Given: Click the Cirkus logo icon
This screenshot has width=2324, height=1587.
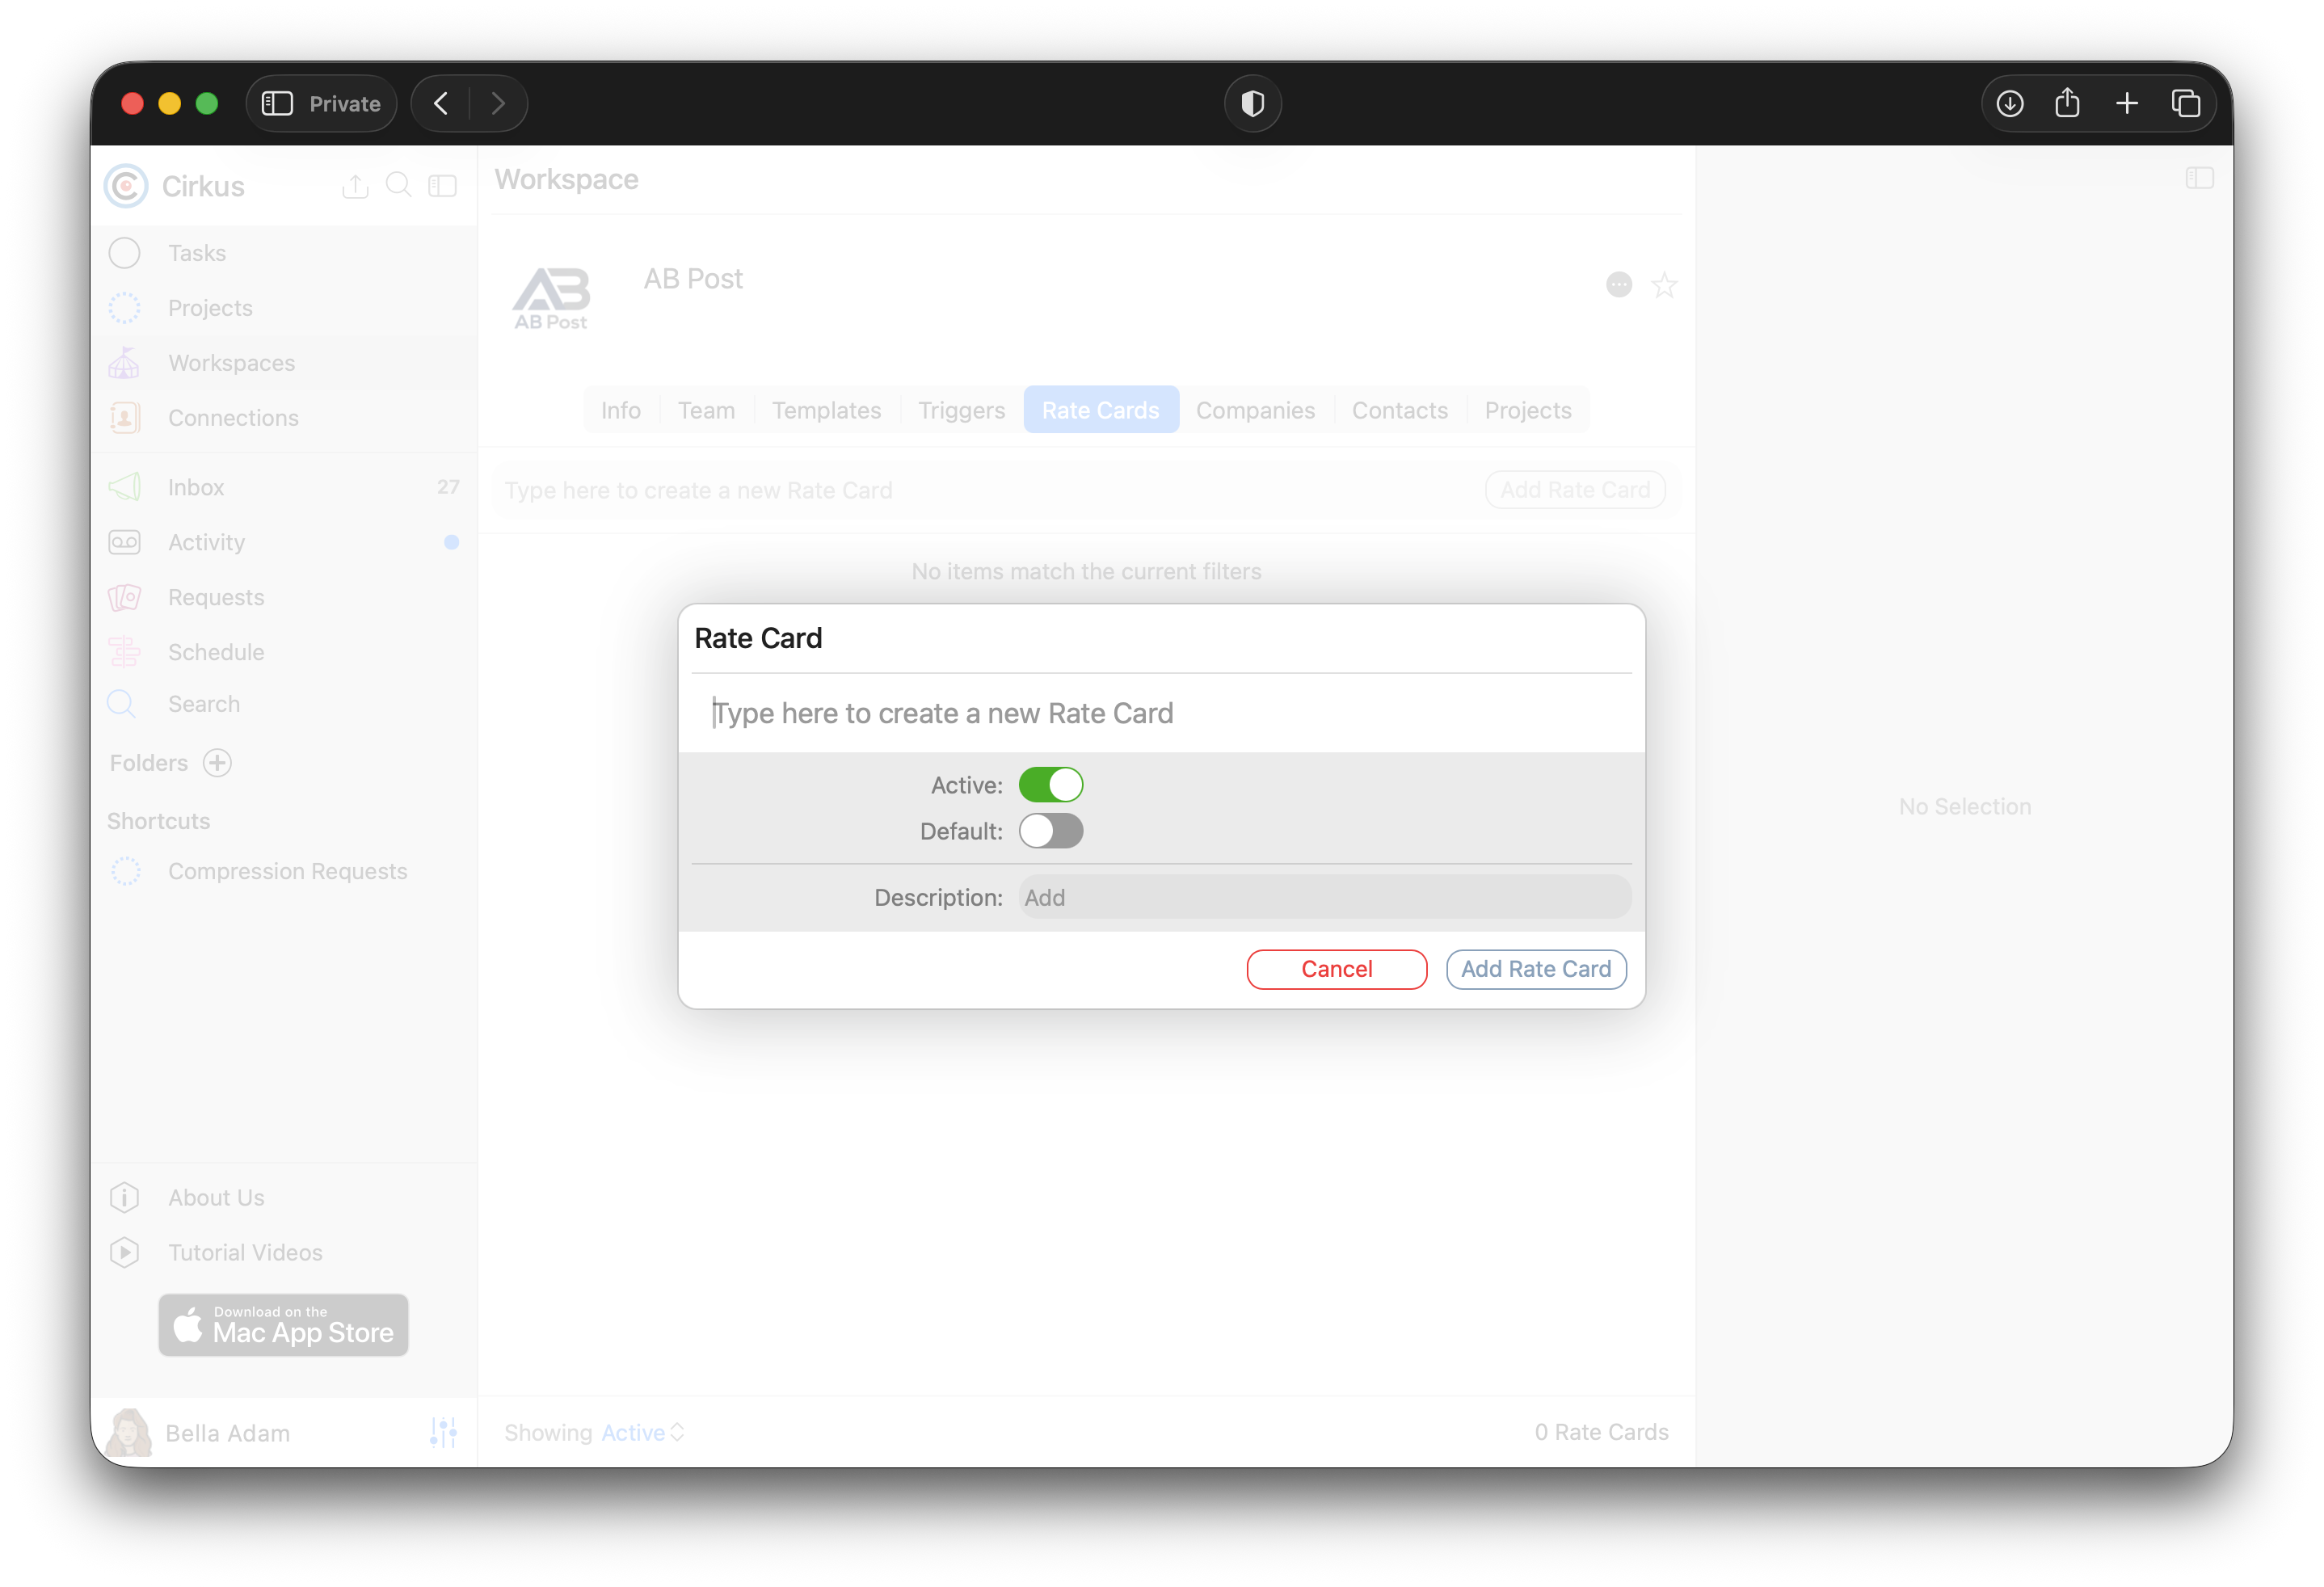Looking at the screenshot, I should pyautogui.click(x=126, y=186).
